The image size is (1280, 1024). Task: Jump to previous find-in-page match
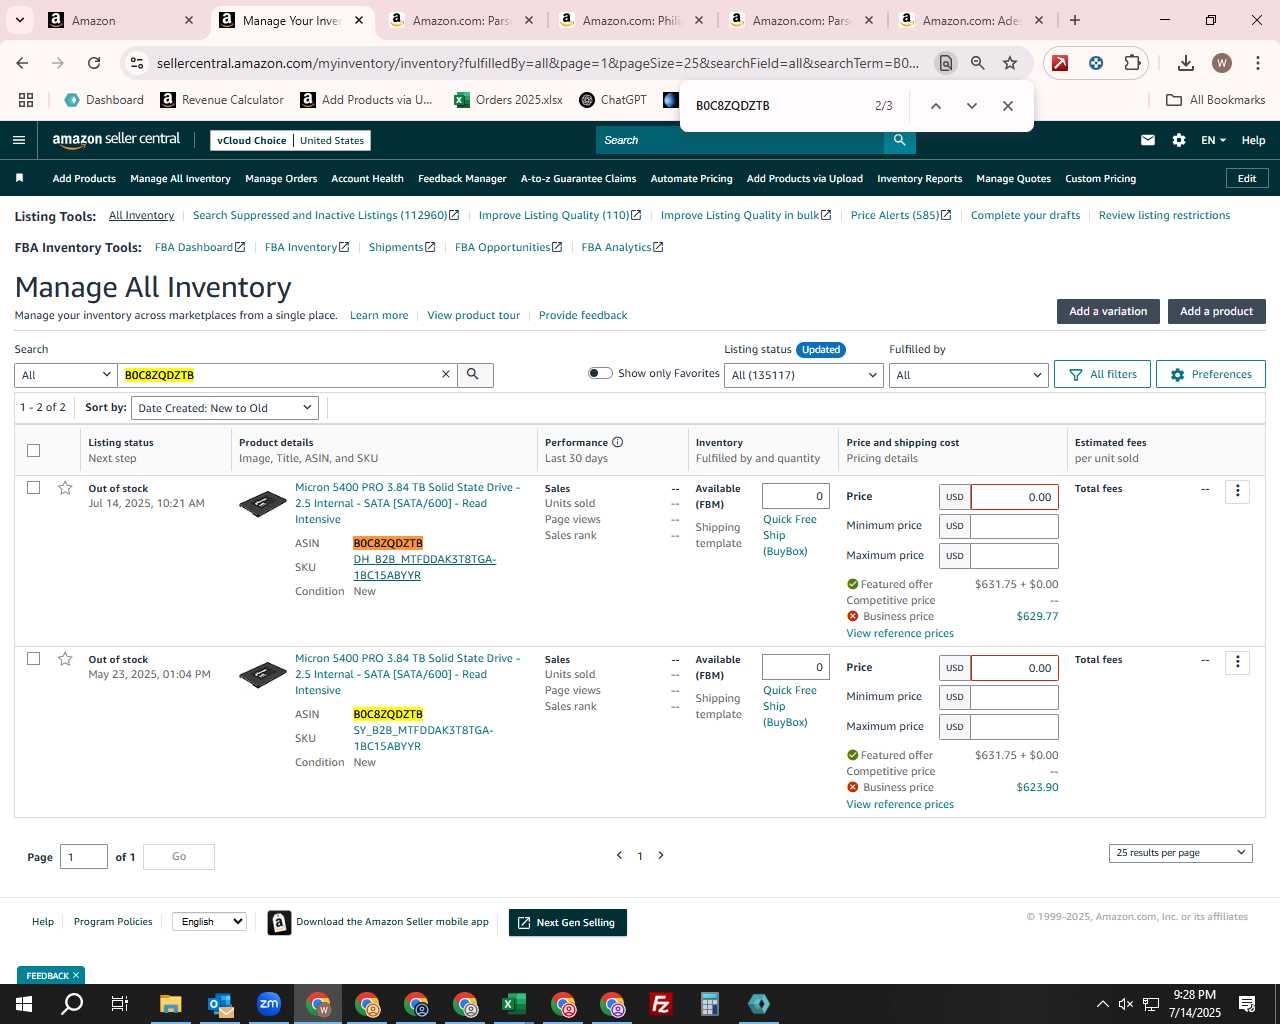tap(936, 106)
